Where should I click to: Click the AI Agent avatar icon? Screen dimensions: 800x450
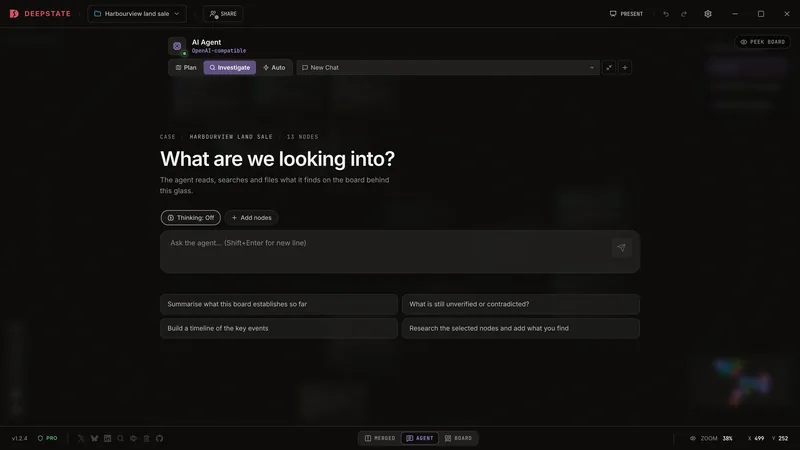point(177,46)
